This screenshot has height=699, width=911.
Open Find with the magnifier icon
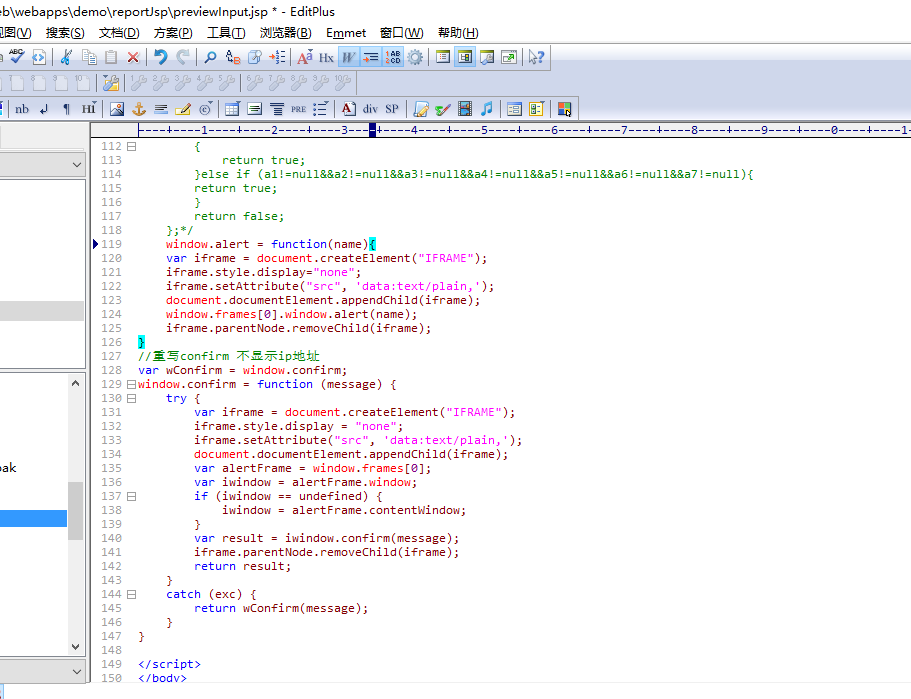click(x=210, y=57)
